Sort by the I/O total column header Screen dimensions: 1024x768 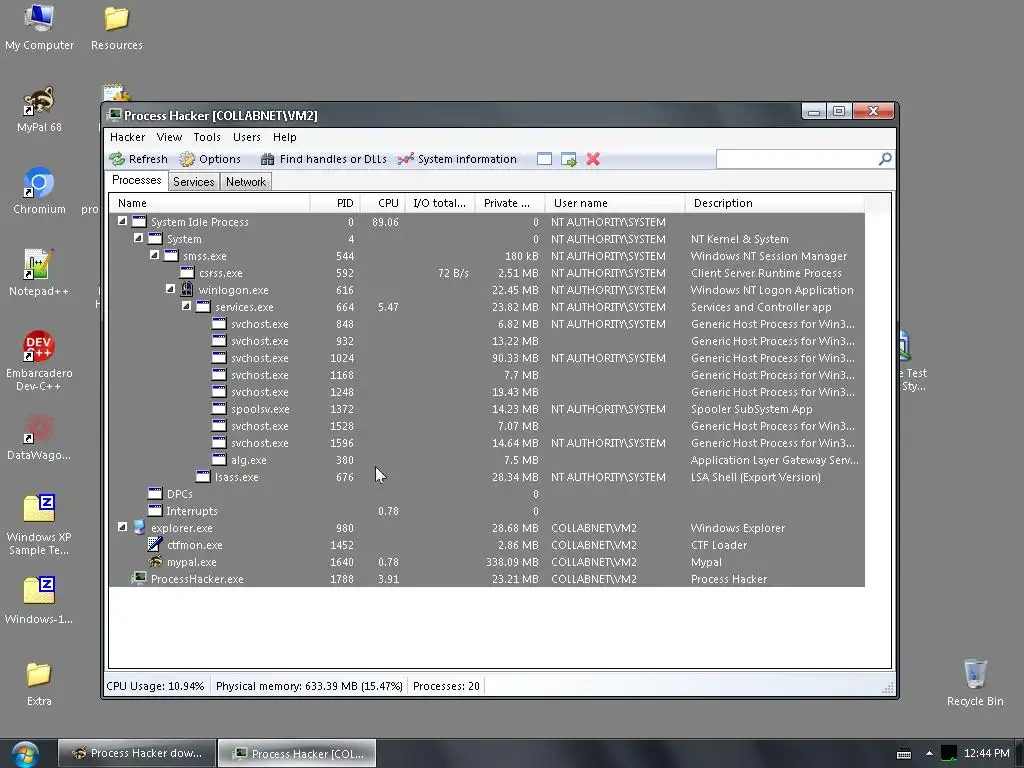(440, 203)
